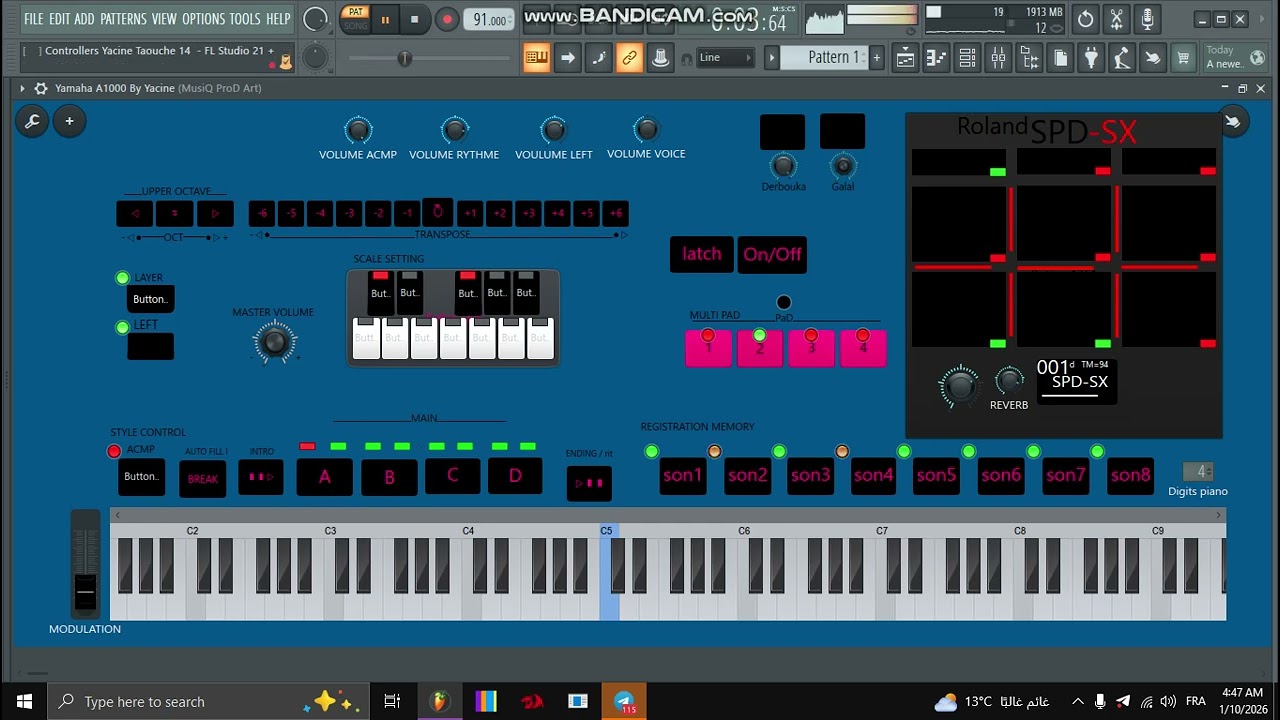Click the round plus button in plugin

[69, 121]
